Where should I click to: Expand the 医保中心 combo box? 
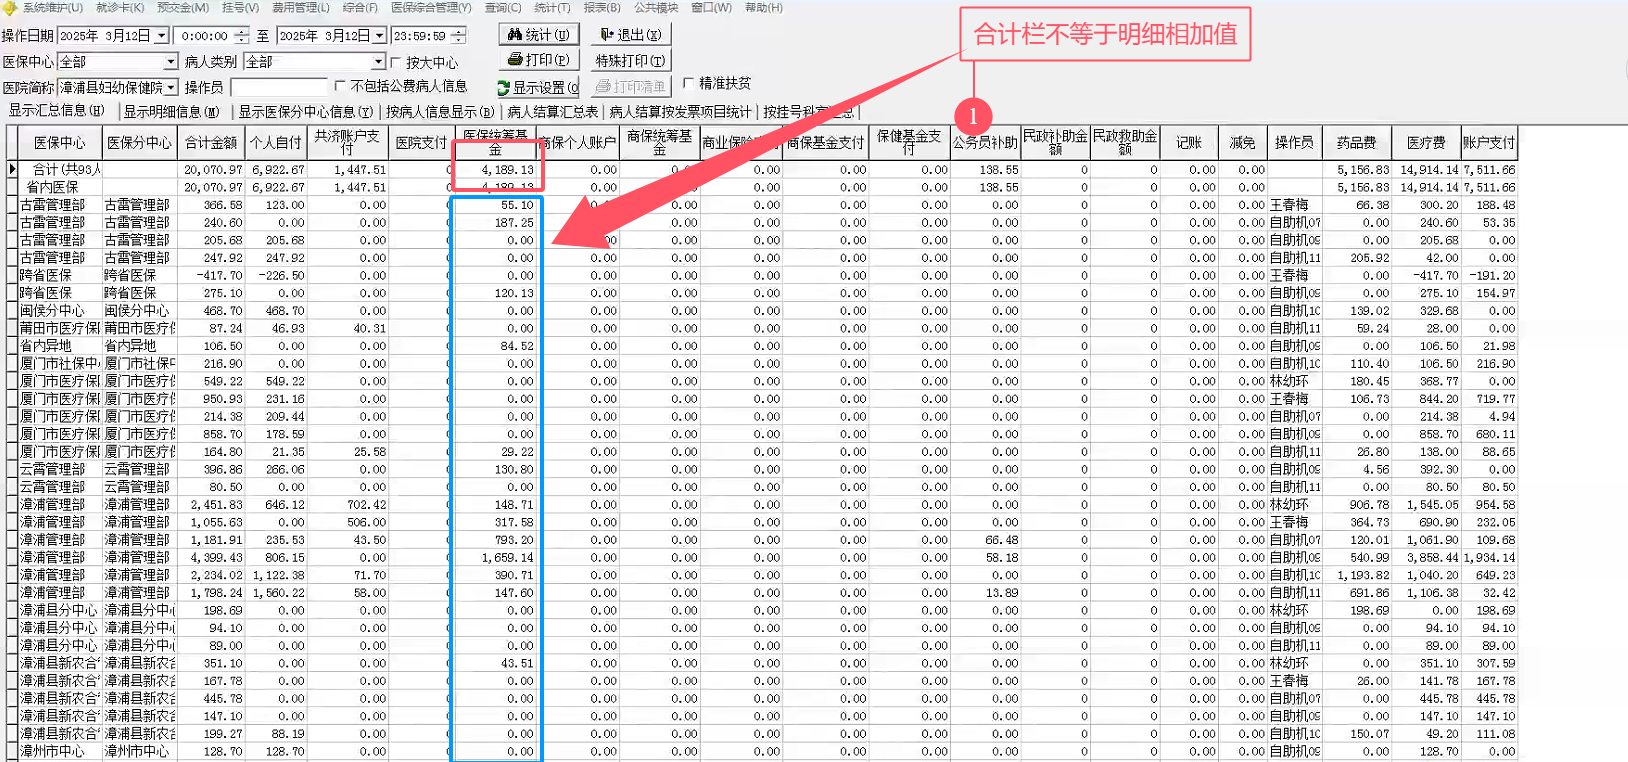point(170,62)
